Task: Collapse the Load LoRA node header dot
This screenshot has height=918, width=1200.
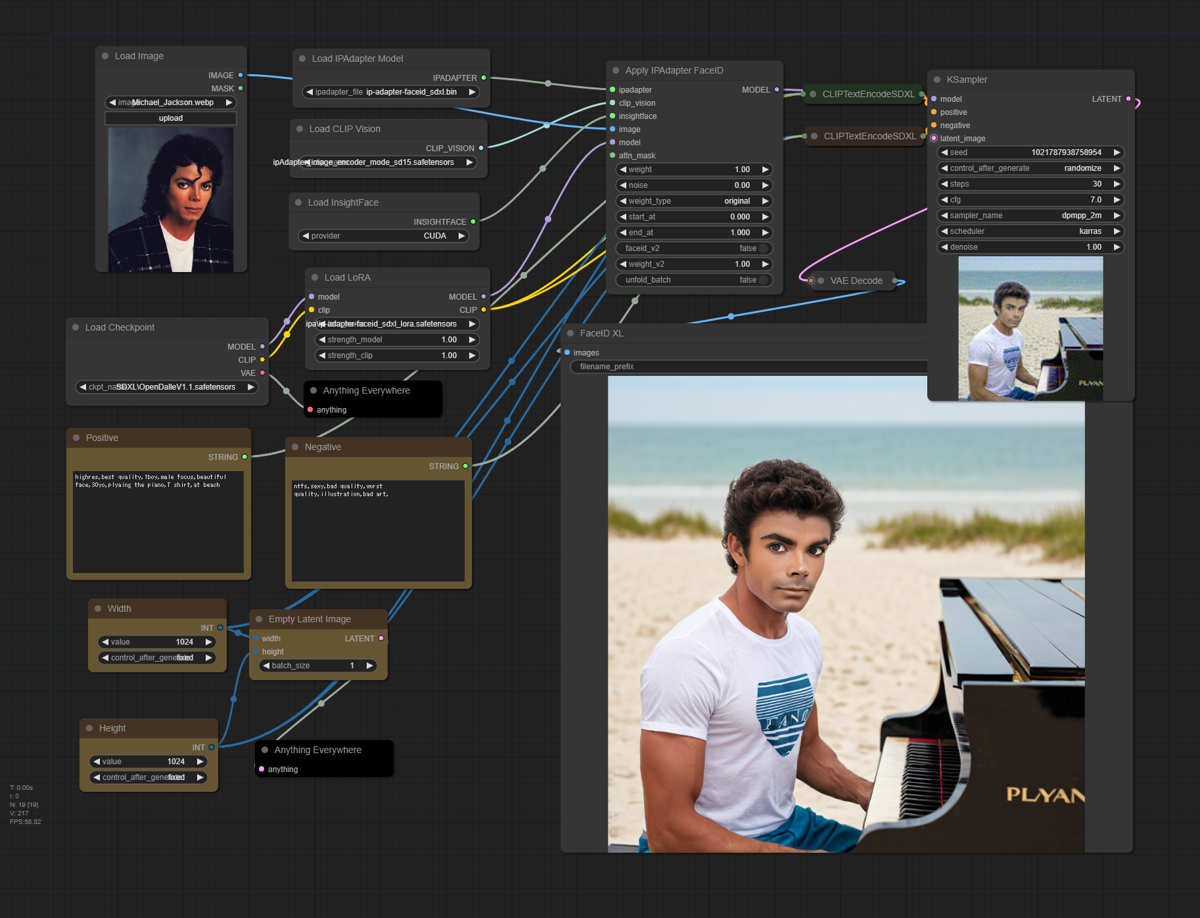Action: tap(315, 277)
